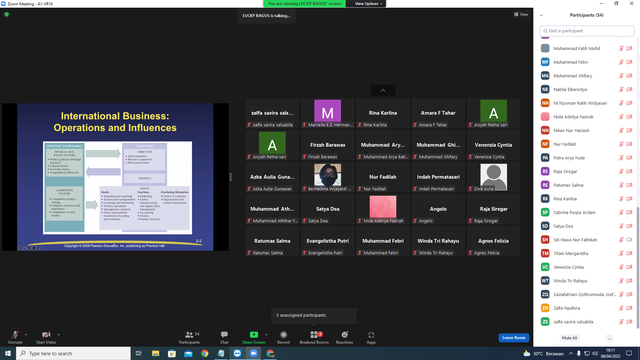The width and height of the screenshot is (640, 360).
Task: Click Mute All in participants panel
Action: (569, 338)
